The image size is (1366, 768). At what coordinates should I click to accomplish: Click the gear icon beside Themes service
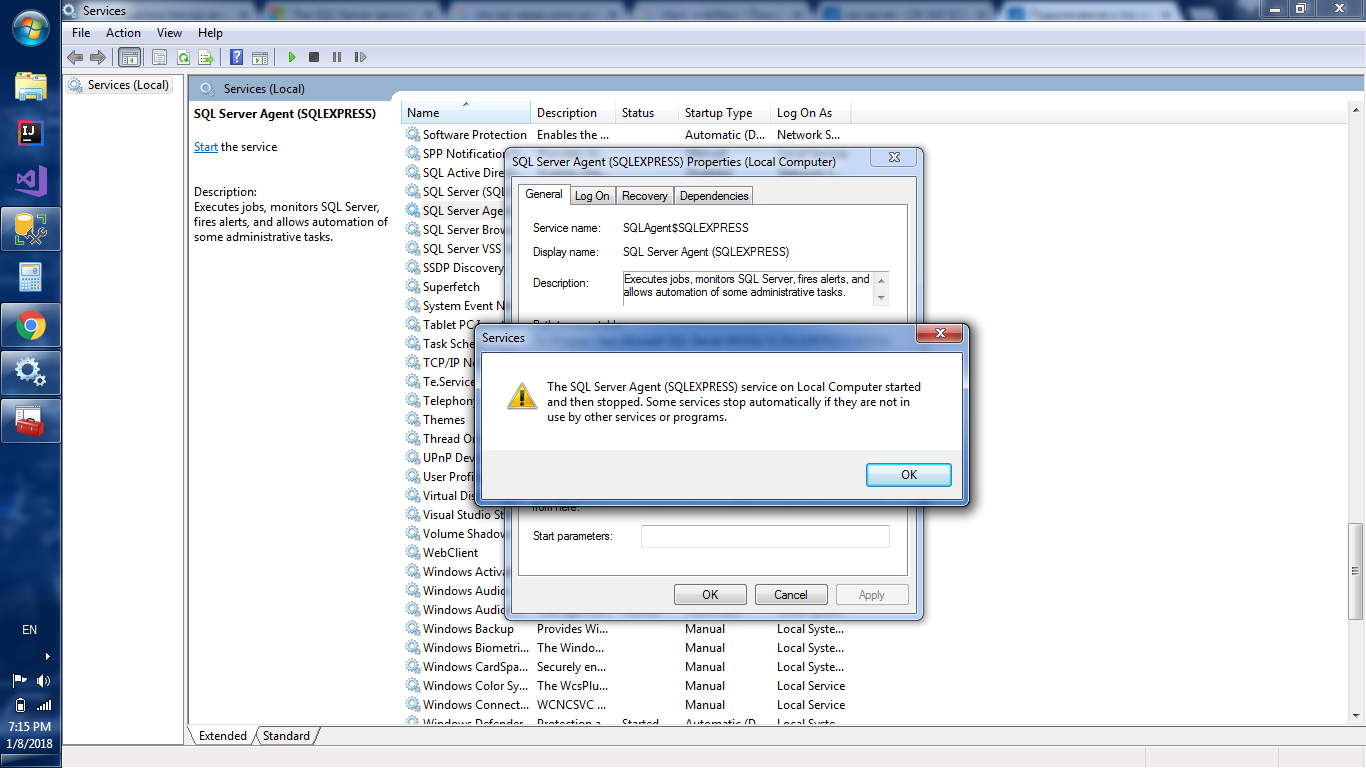413,420
